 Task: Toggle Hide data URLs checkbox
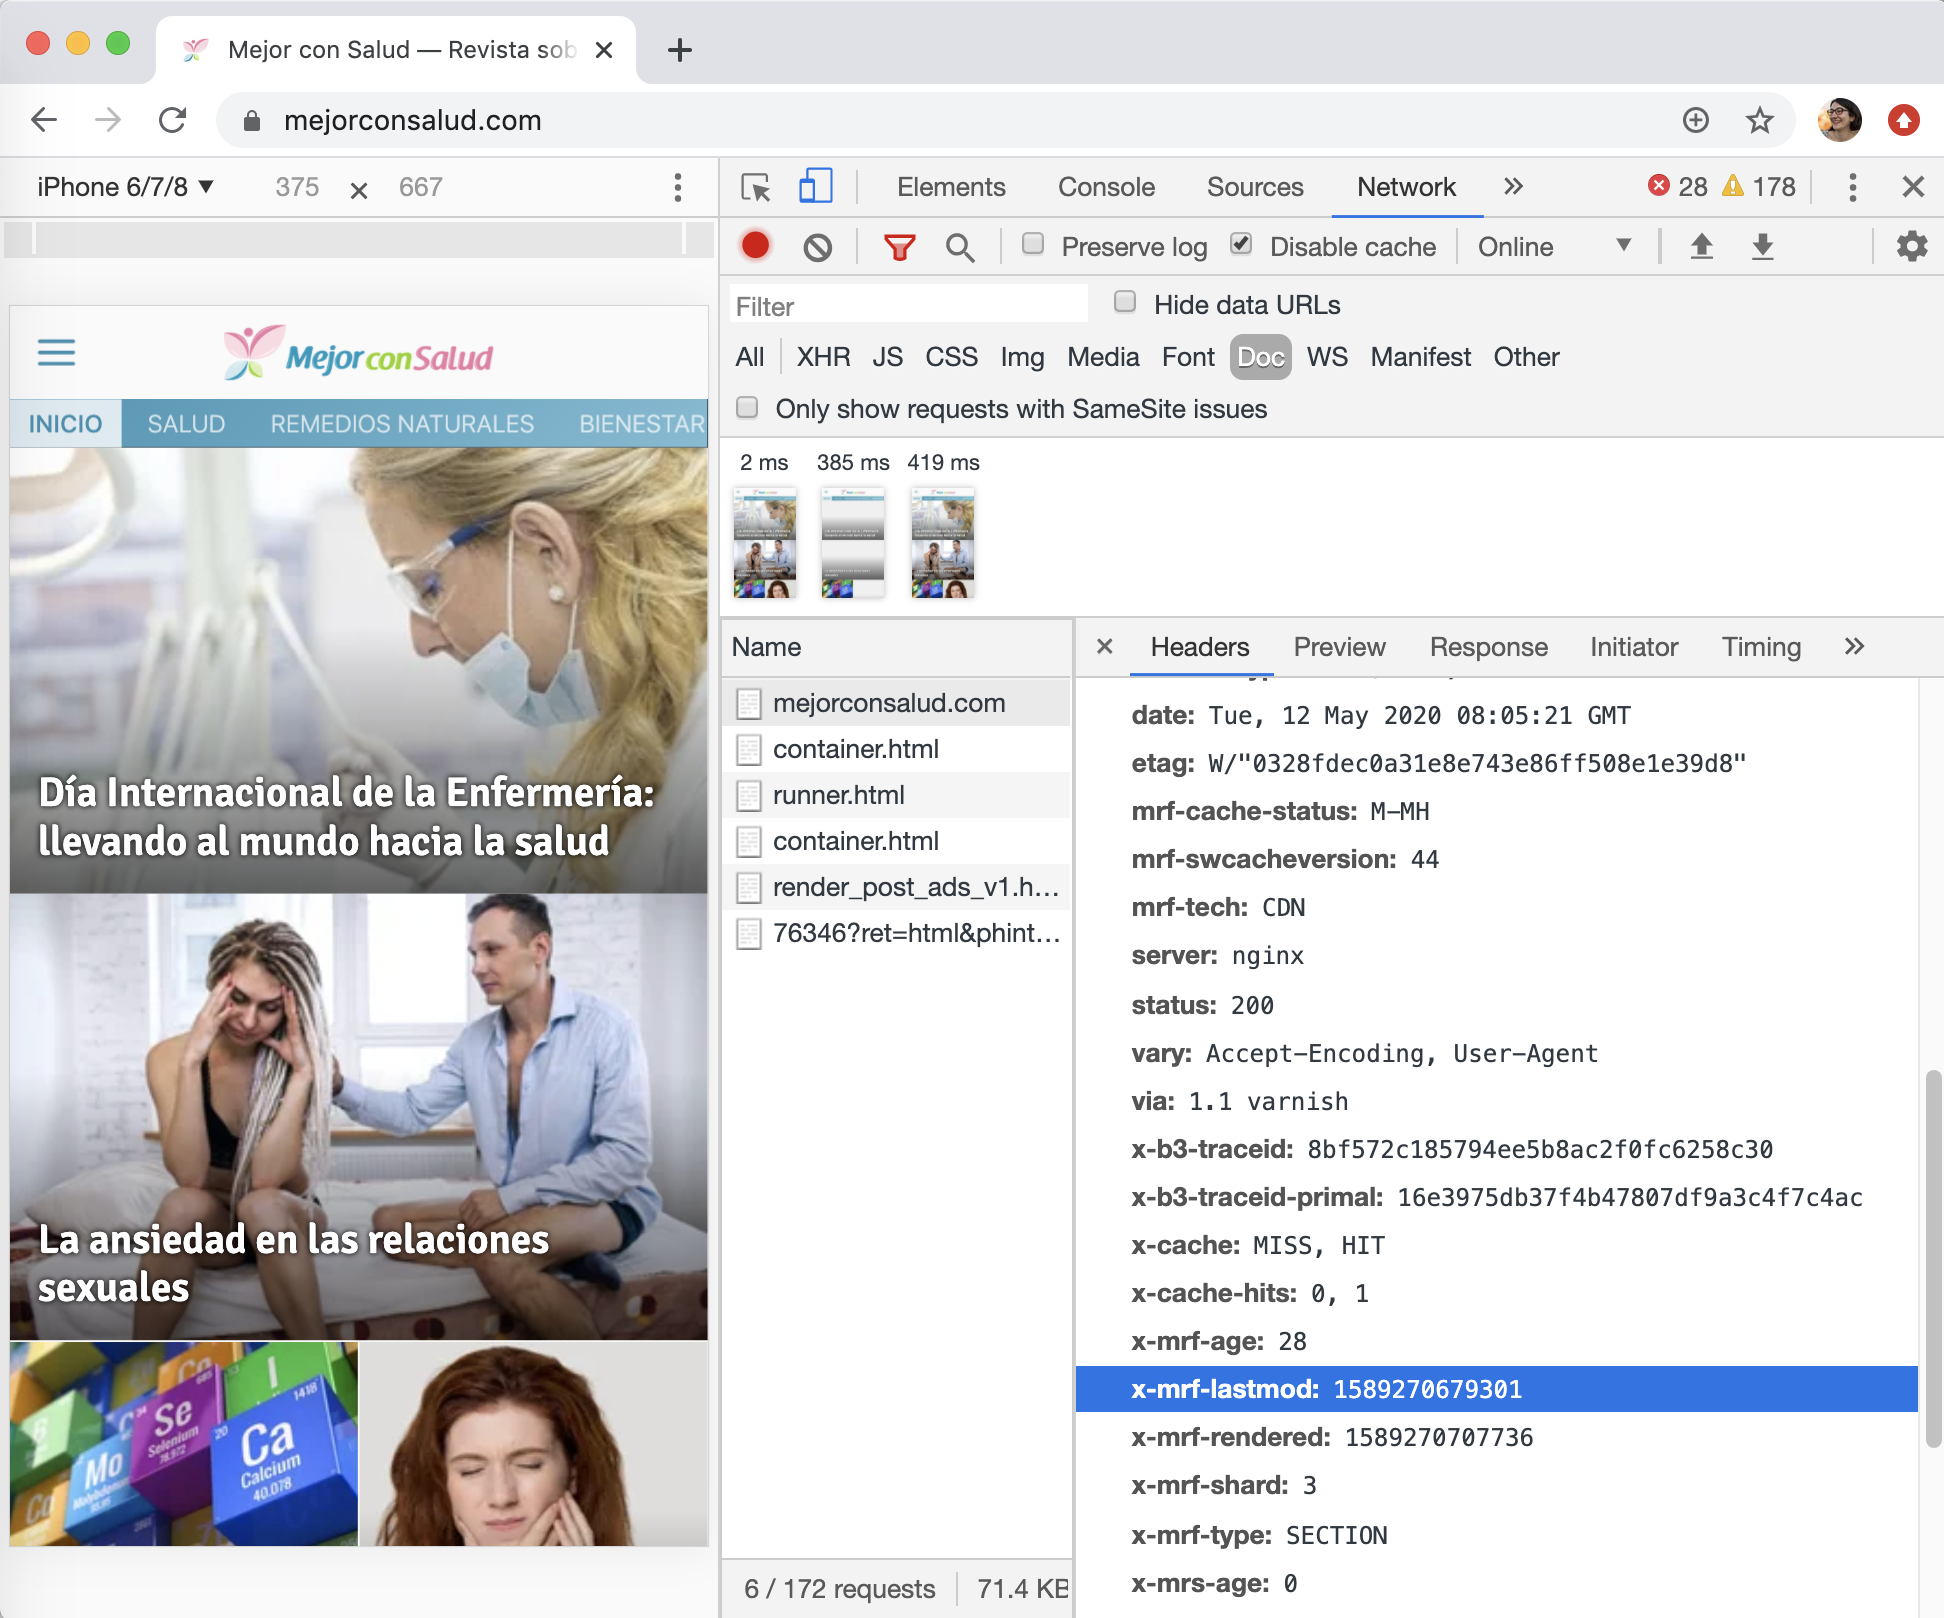pyautogui.click(x=1125, y=305)
